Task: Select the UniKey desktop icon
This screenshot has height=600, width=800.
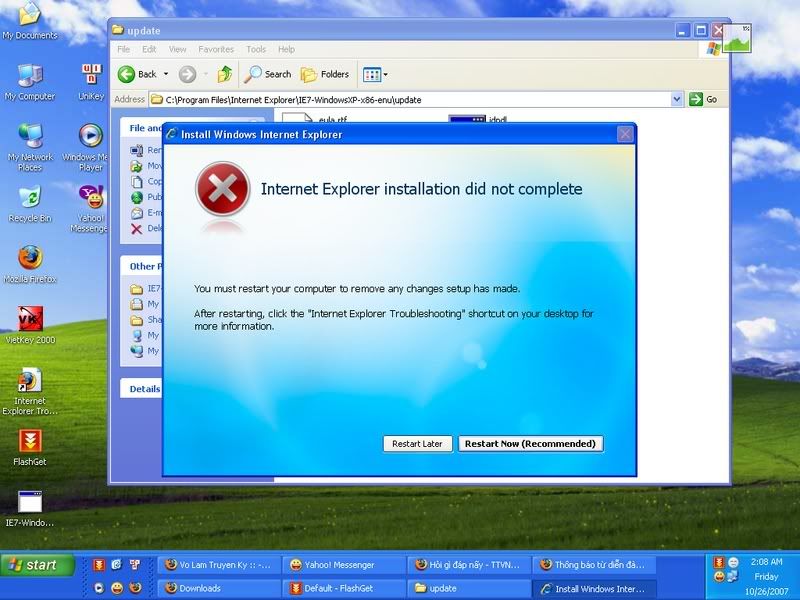Action: 91,82
